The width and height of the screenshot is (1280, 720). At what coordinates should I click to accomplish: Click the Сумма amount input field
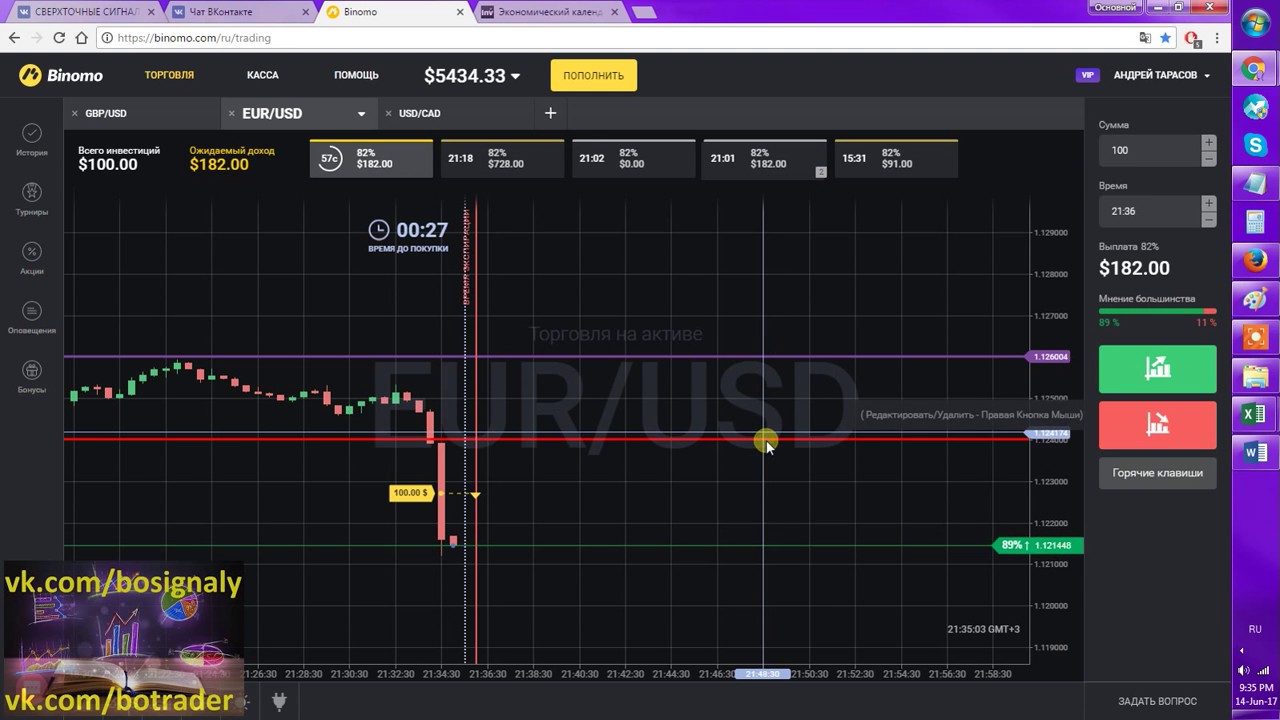point(1149,151)
